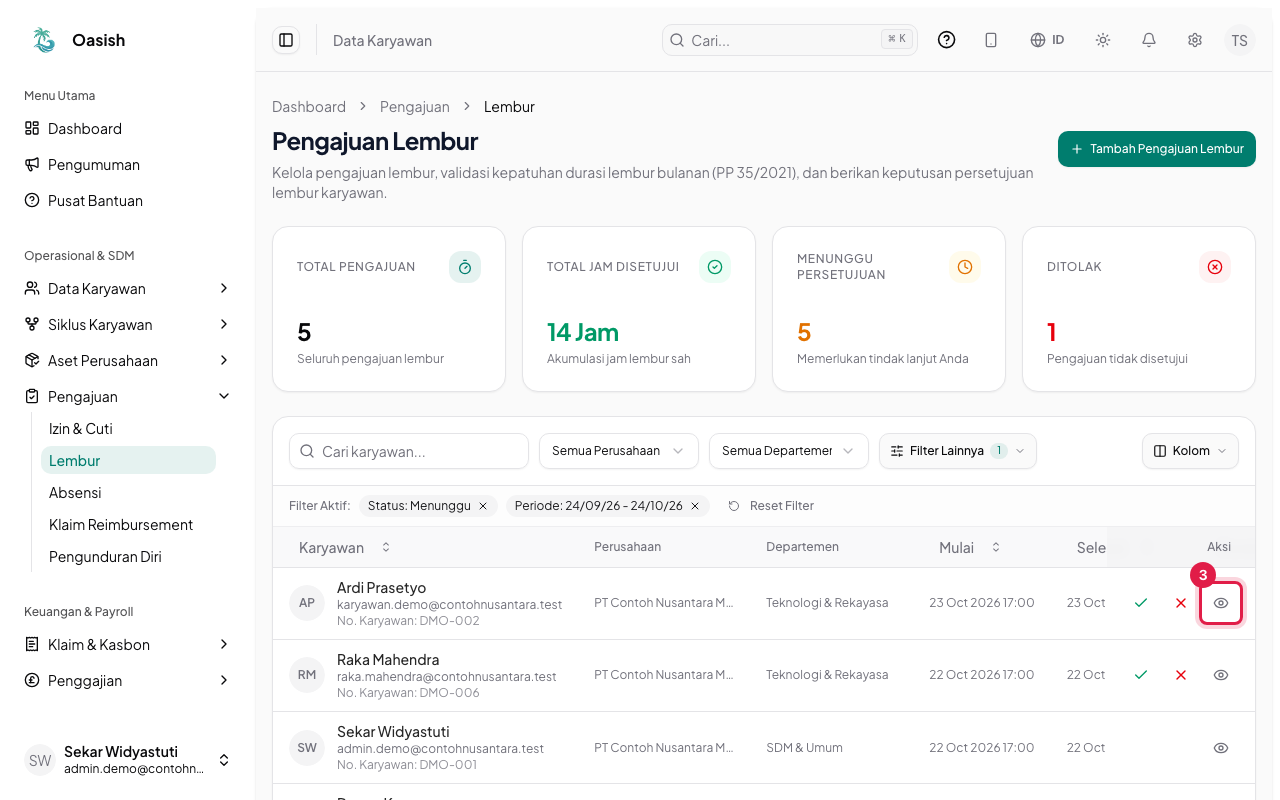Open the help question mark icon
The height and width of the screenshot is (800, 1280).
[x=946, y=40]
